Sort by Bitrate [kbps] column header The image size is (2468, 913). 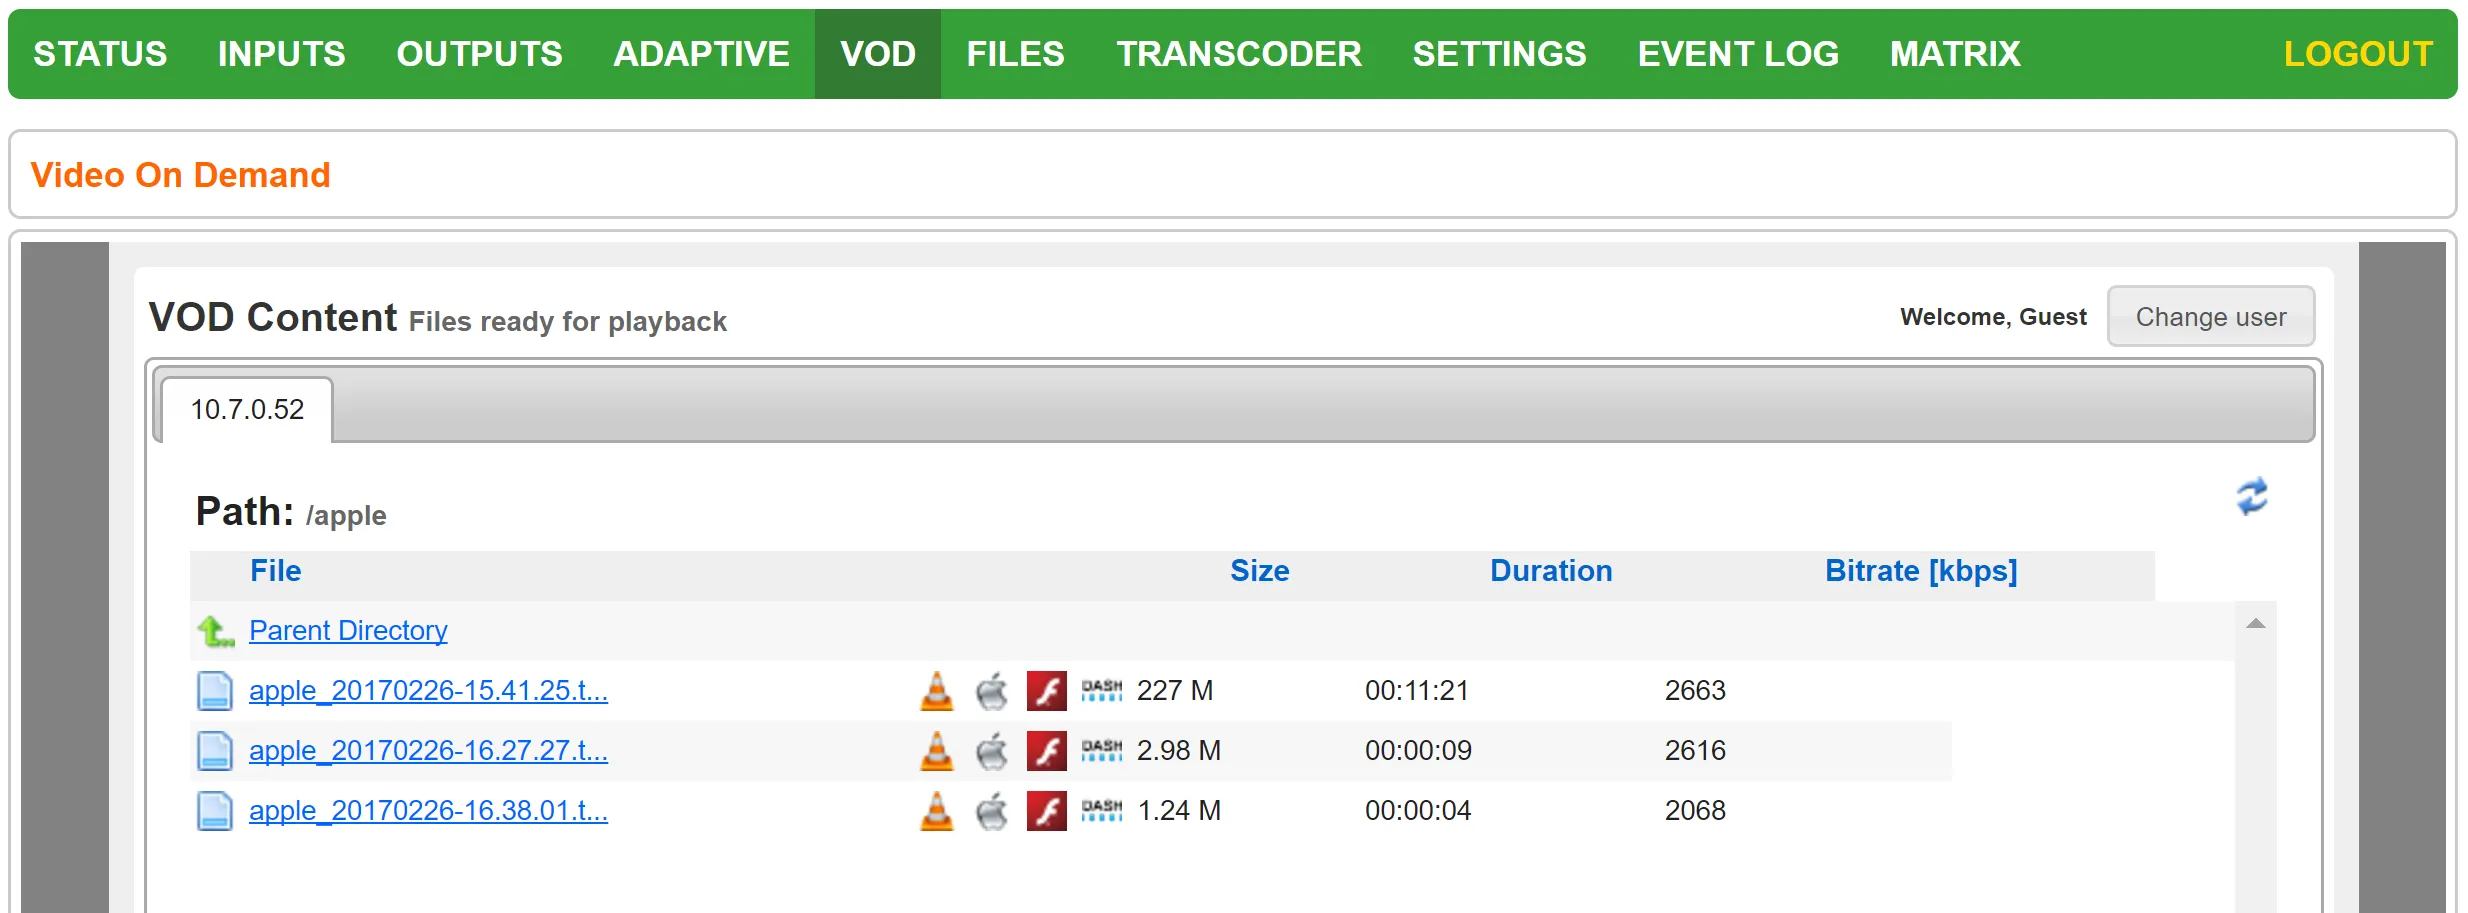(1921, 571)
